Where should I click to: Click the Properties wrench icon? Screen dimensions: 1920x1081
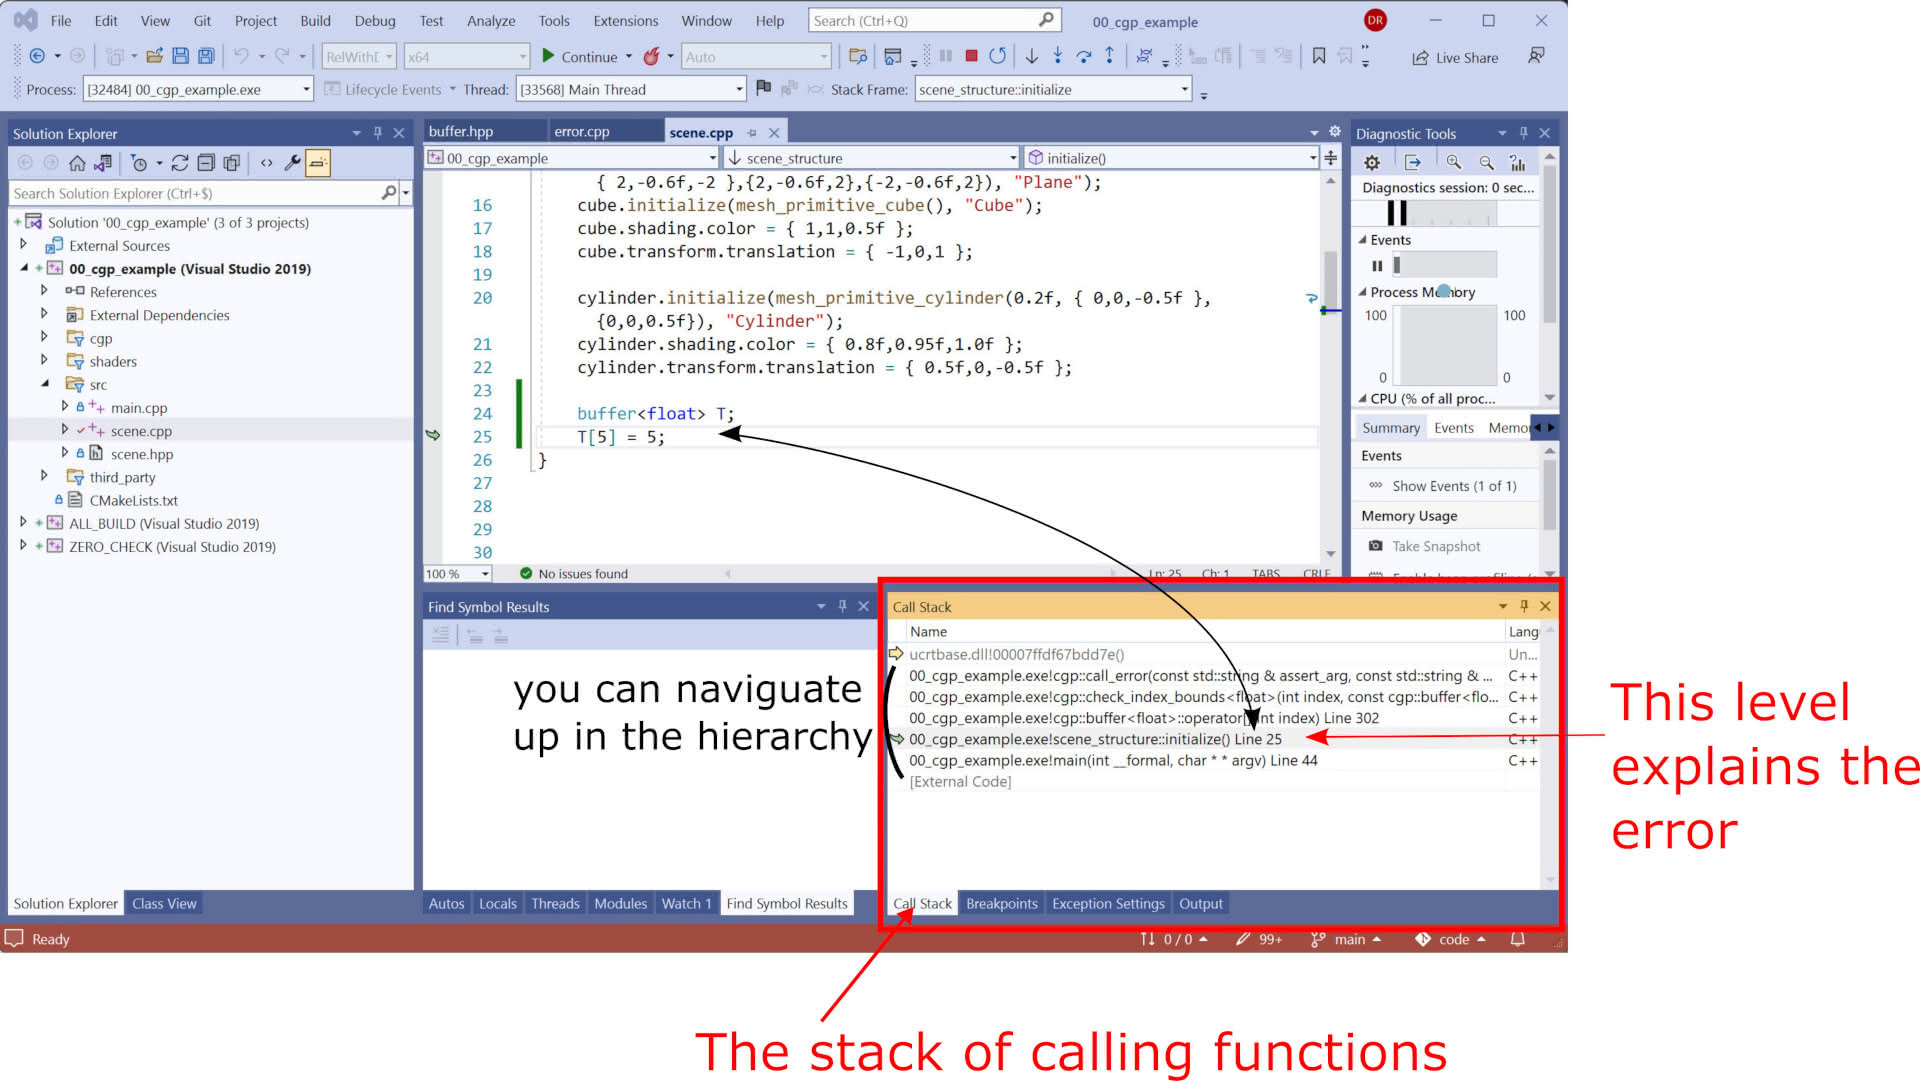pyautogui.click(x=292, y=163)
